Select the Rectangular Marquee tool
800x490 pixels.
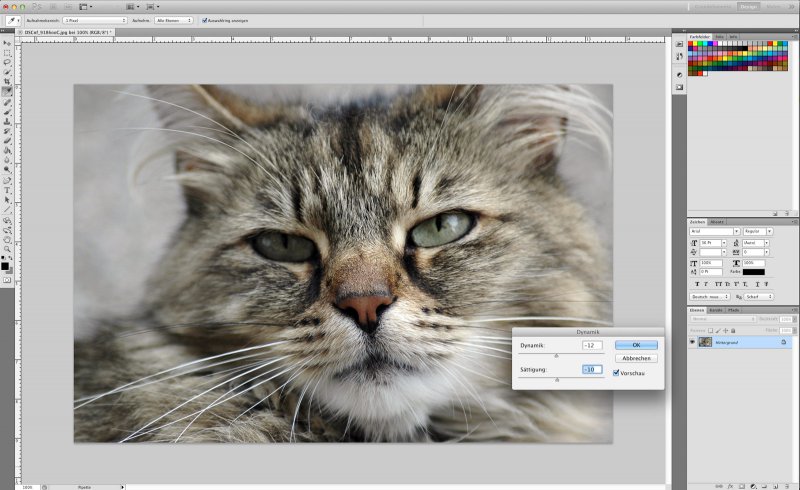(x=7, y=53)
